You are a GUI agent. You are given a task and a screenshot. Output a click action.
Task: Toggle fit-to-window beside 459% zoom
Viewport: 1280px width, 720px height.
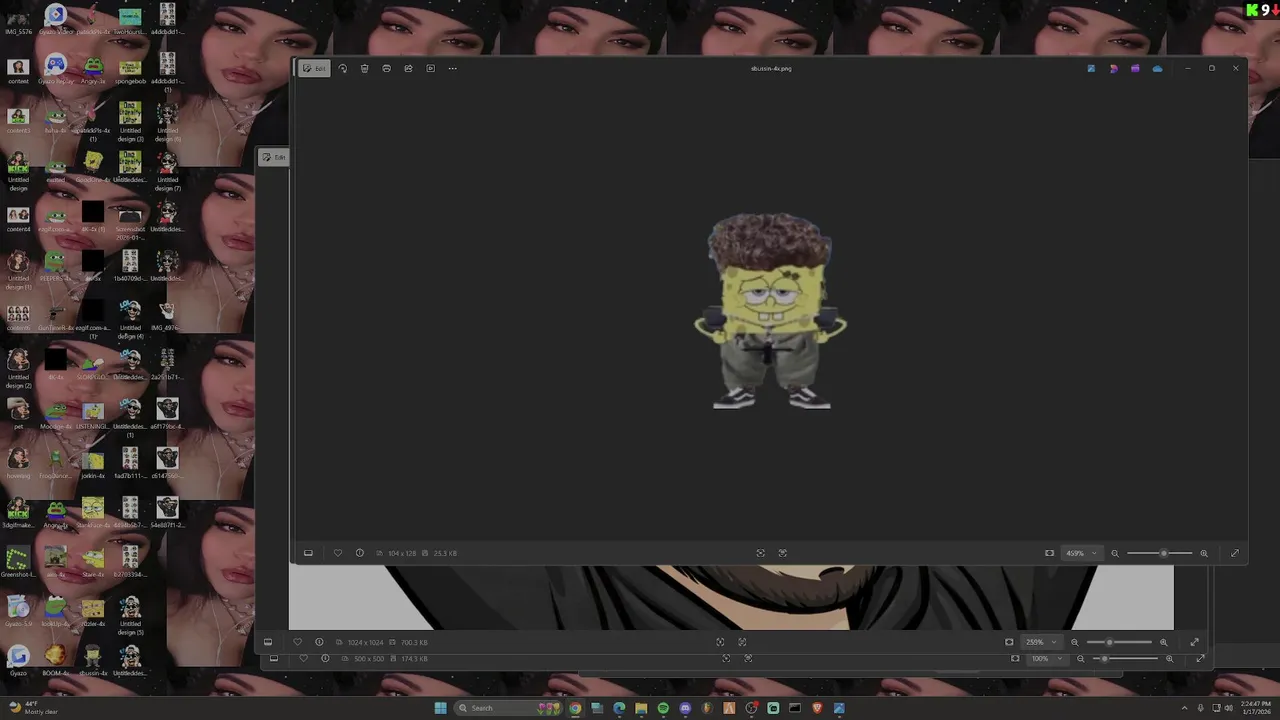point(1049,553)
